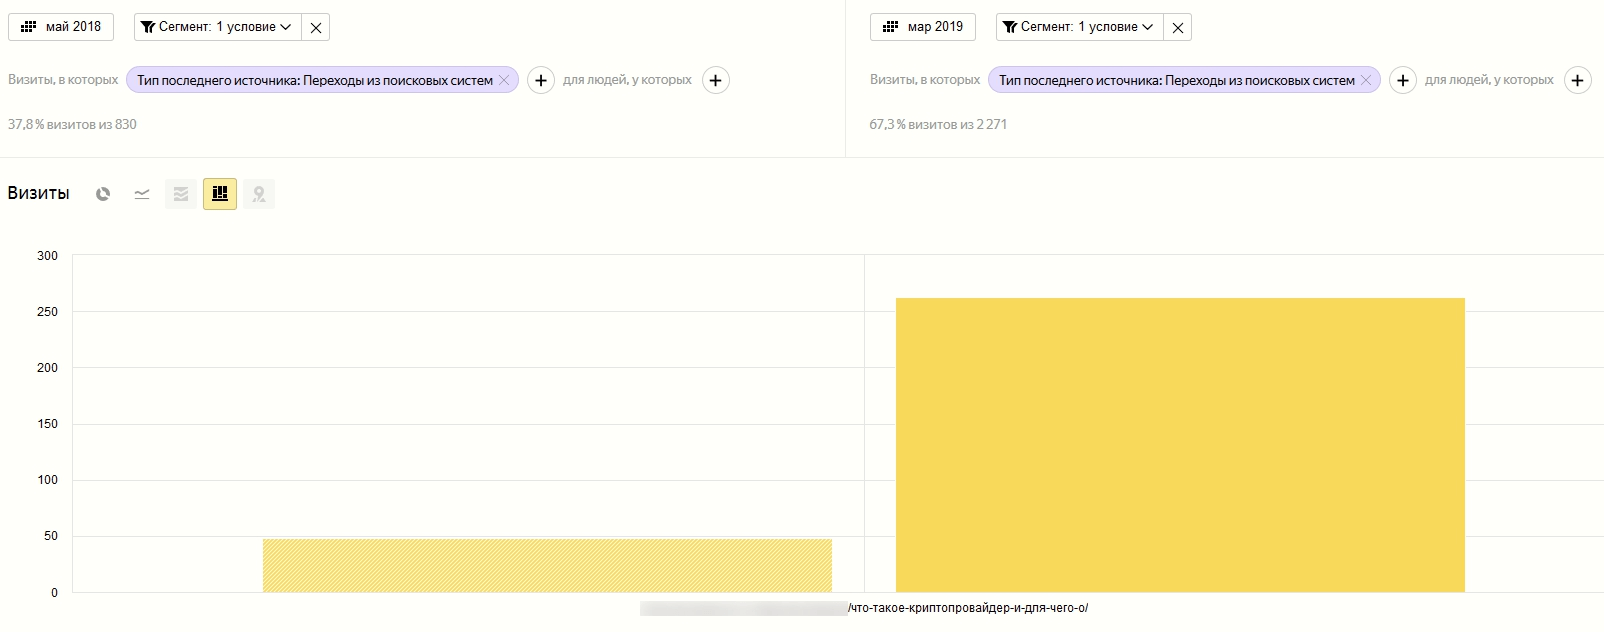Viewport: 1604px width, 632px height.
Task: Remove left search-traffic filter chip
Action: 504,80
